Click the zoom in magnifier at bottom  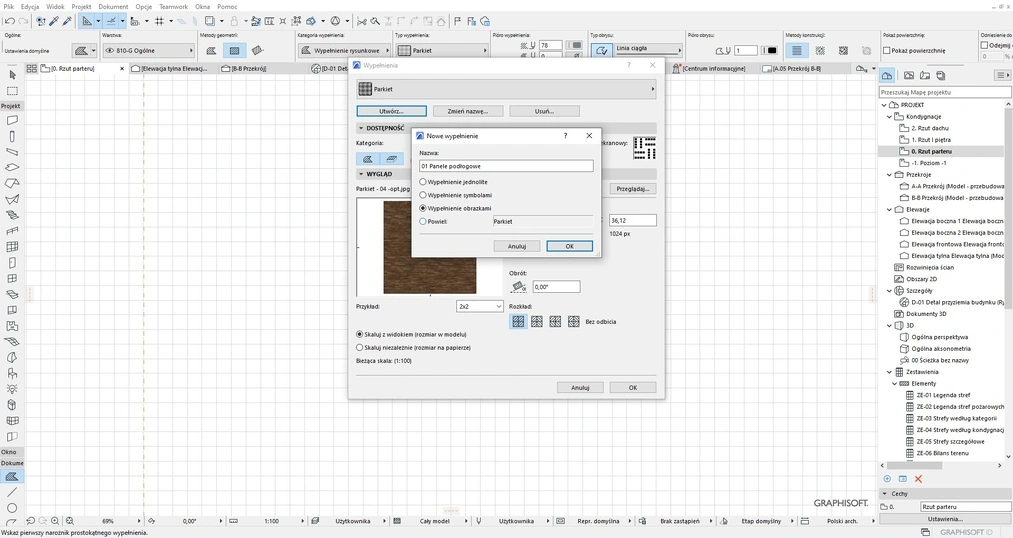(55, 521)
